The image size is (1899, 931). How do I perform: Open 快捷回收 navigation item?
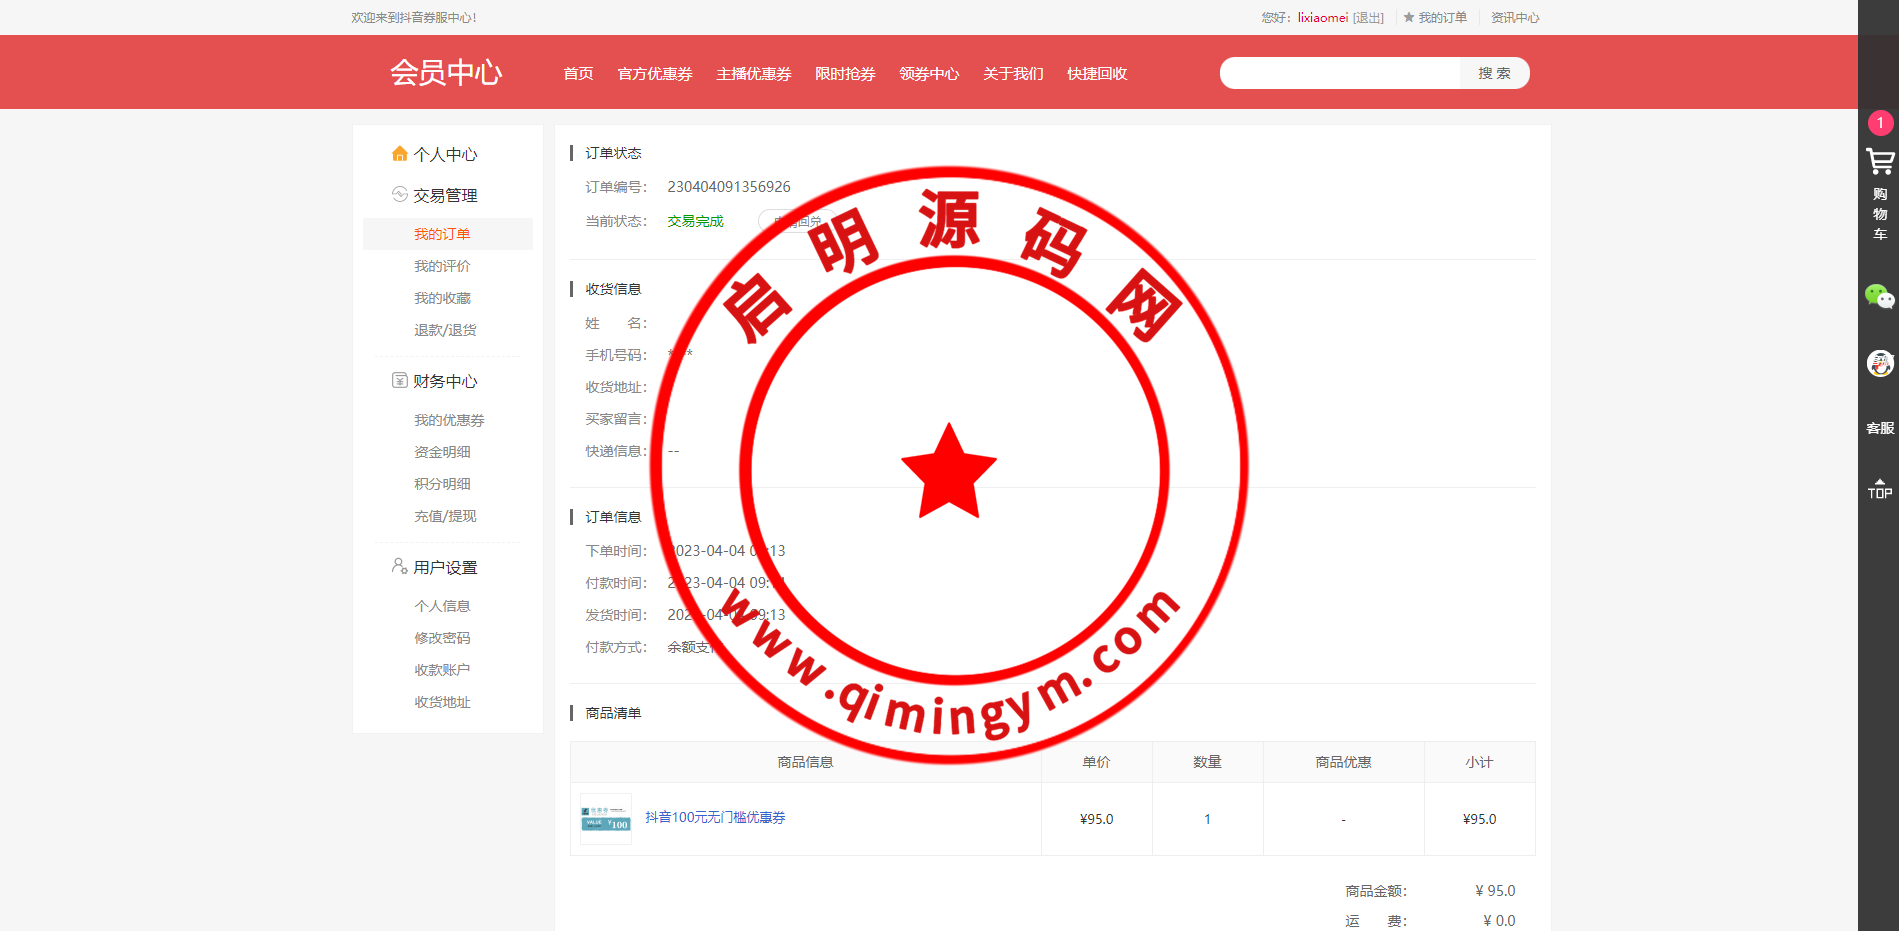pyautogui.click(x=1097, y=74)
